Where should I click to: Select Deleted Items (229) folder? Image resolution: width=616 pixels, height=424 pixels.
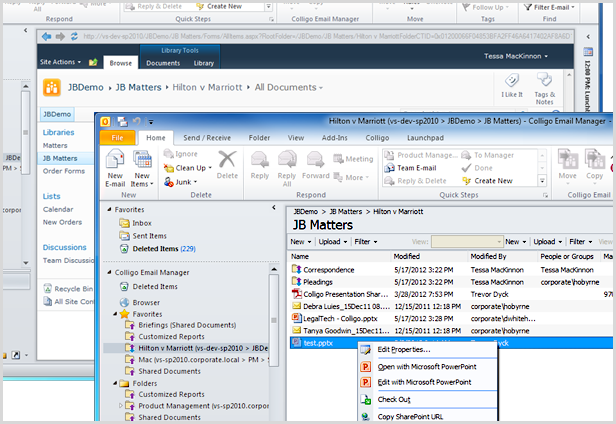pos(158,249)
